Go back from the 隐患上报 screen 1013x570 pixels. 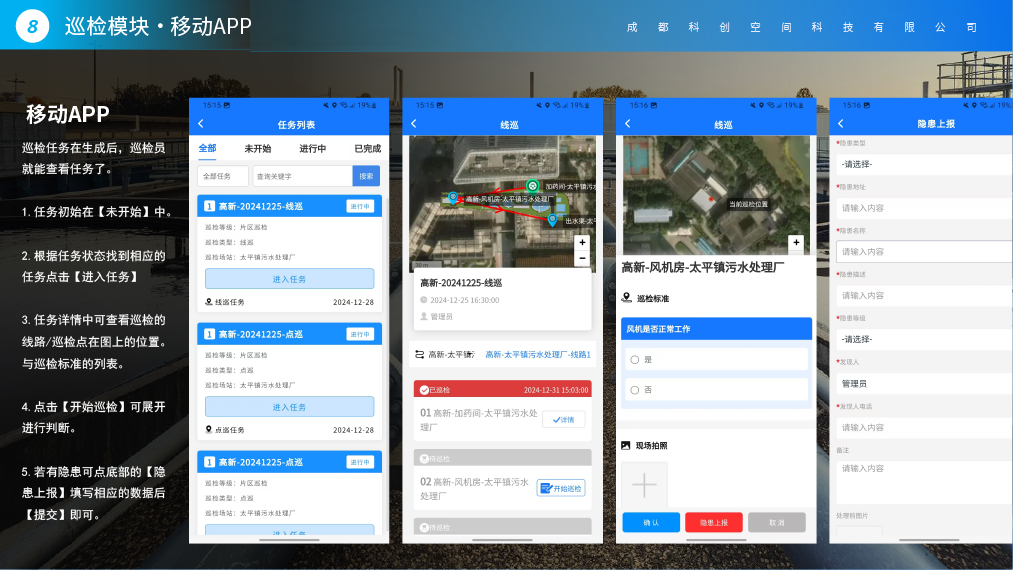tap(841, 124)
